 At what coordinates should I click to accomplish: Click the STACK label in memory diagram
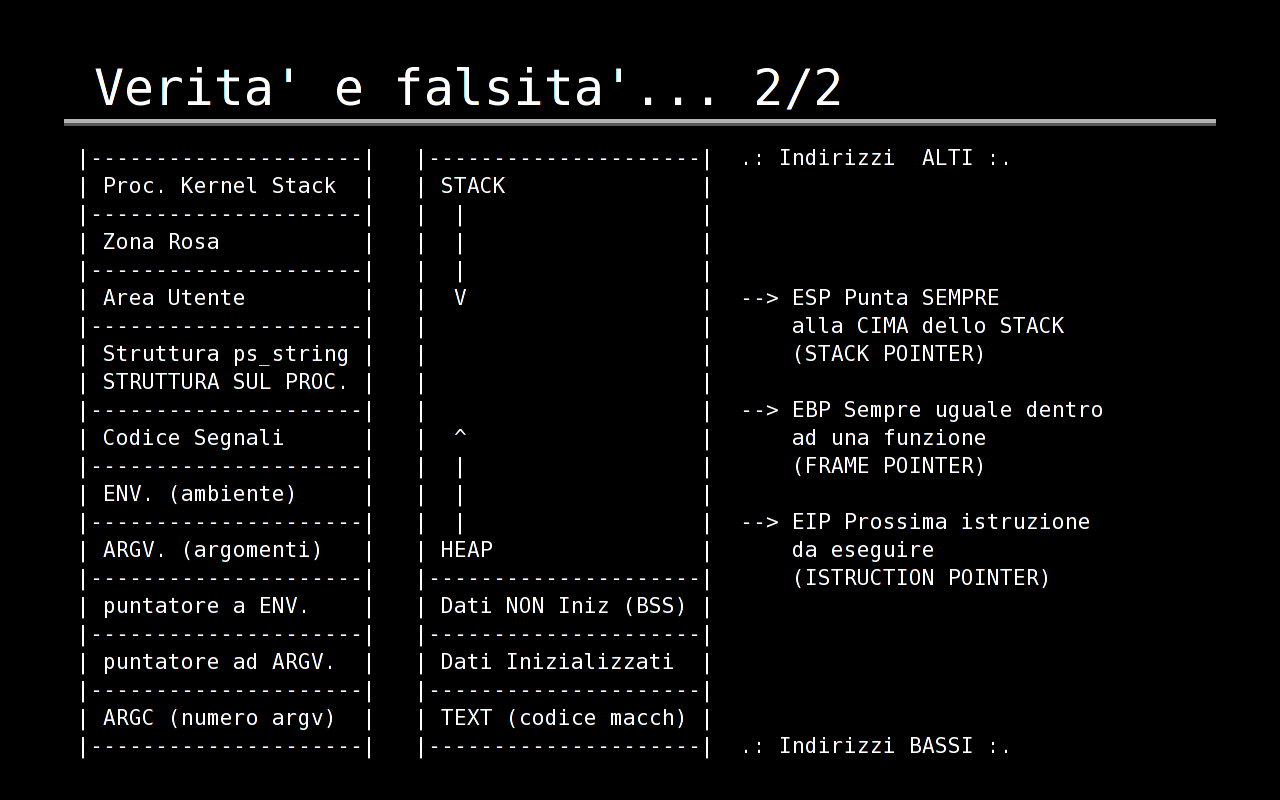473,186
